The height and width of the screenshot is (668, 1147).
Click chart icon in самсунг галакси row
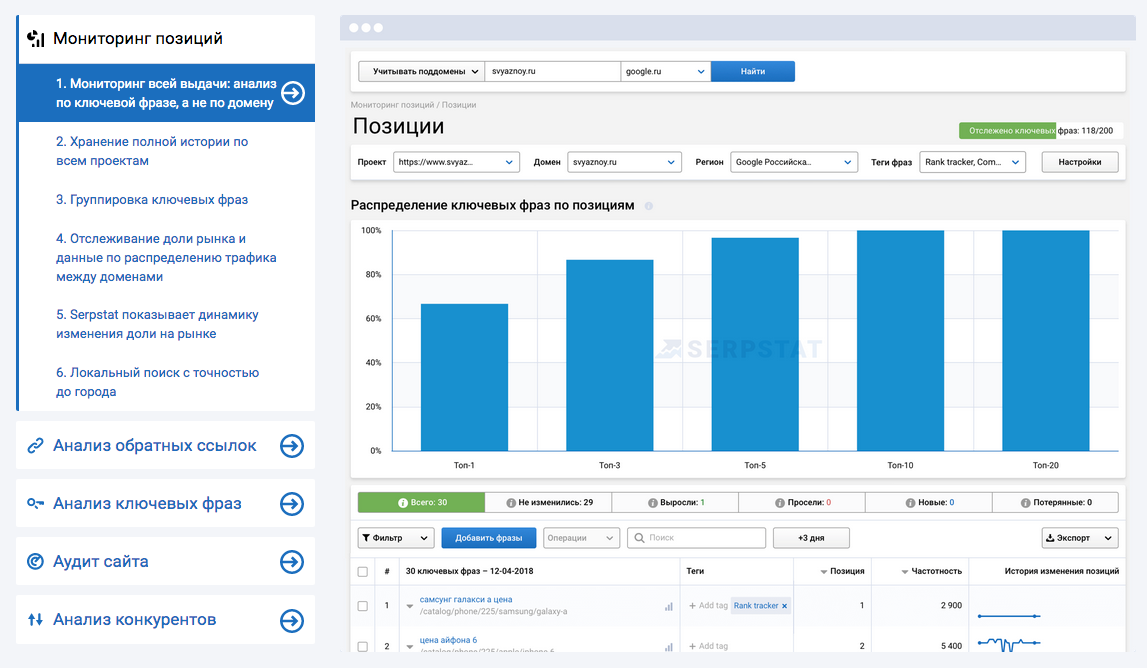click(x=669, y=606)
